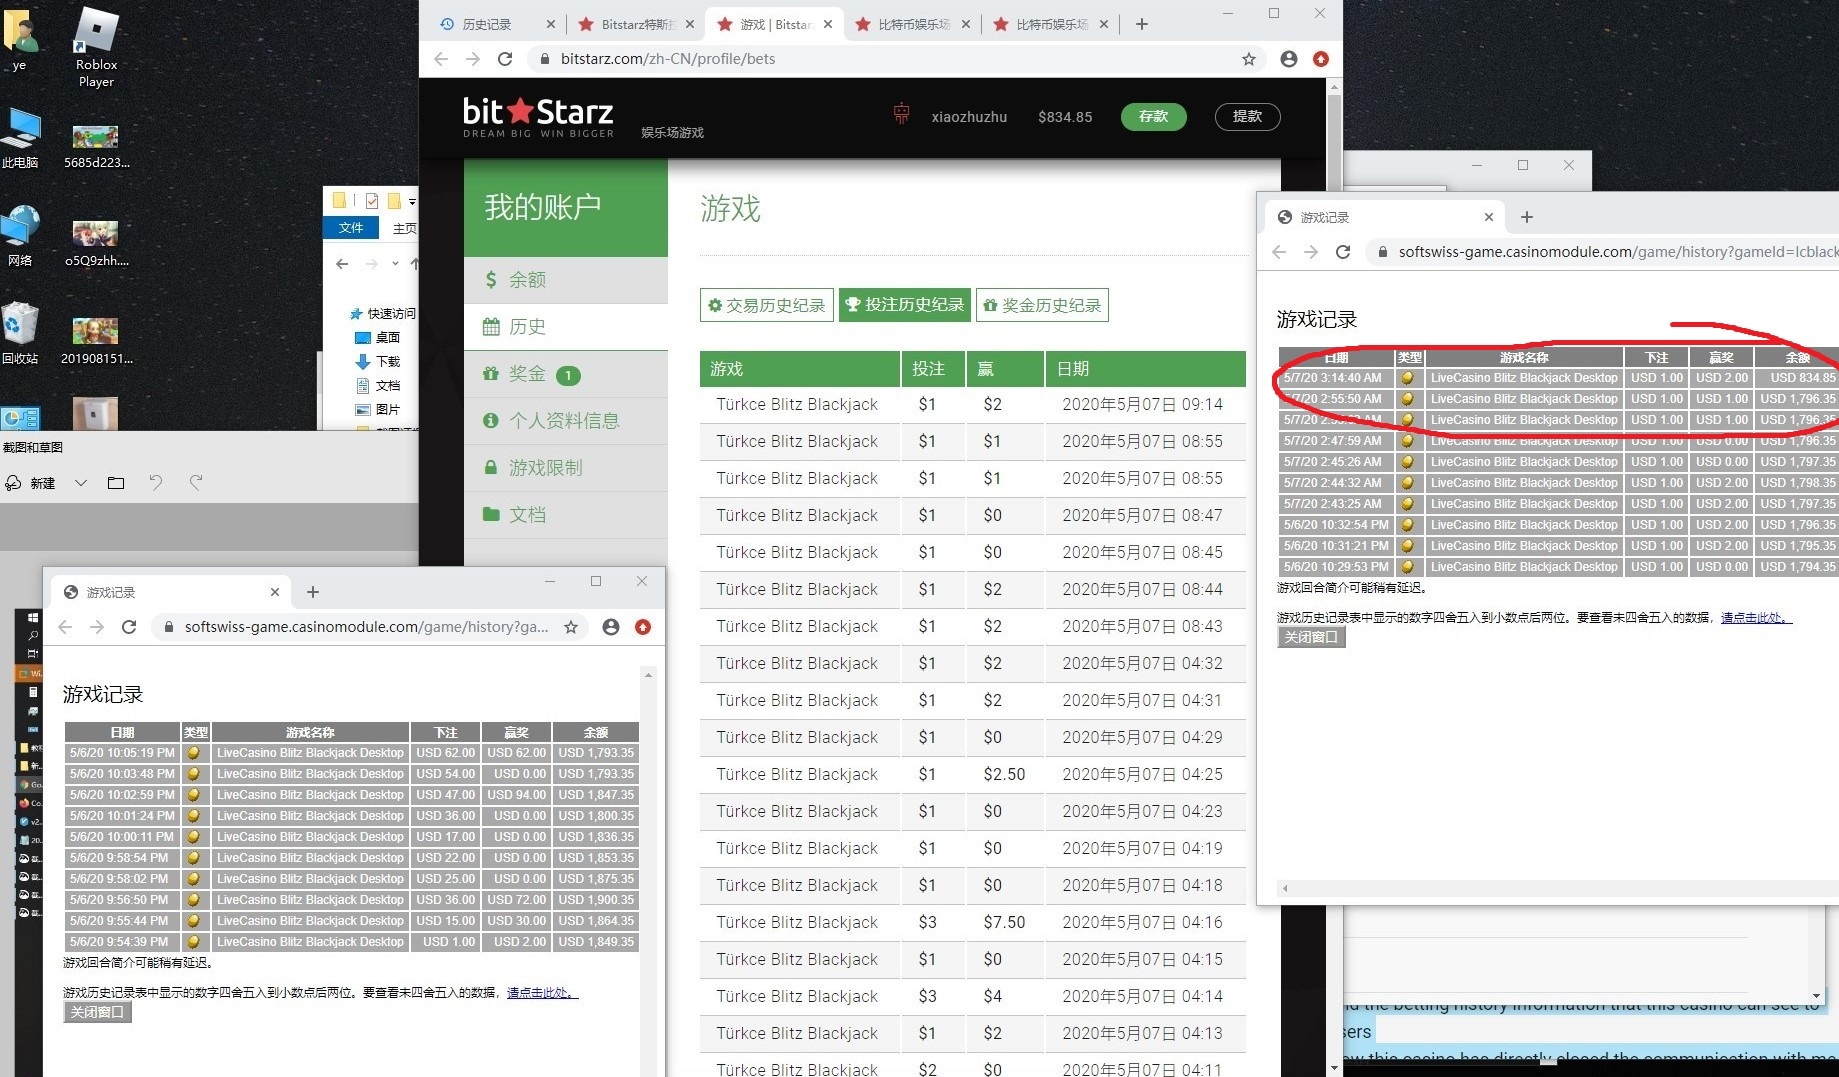
Task: Open the 回收站 recycle bin desktop icon
Action: tap(20, 335)
